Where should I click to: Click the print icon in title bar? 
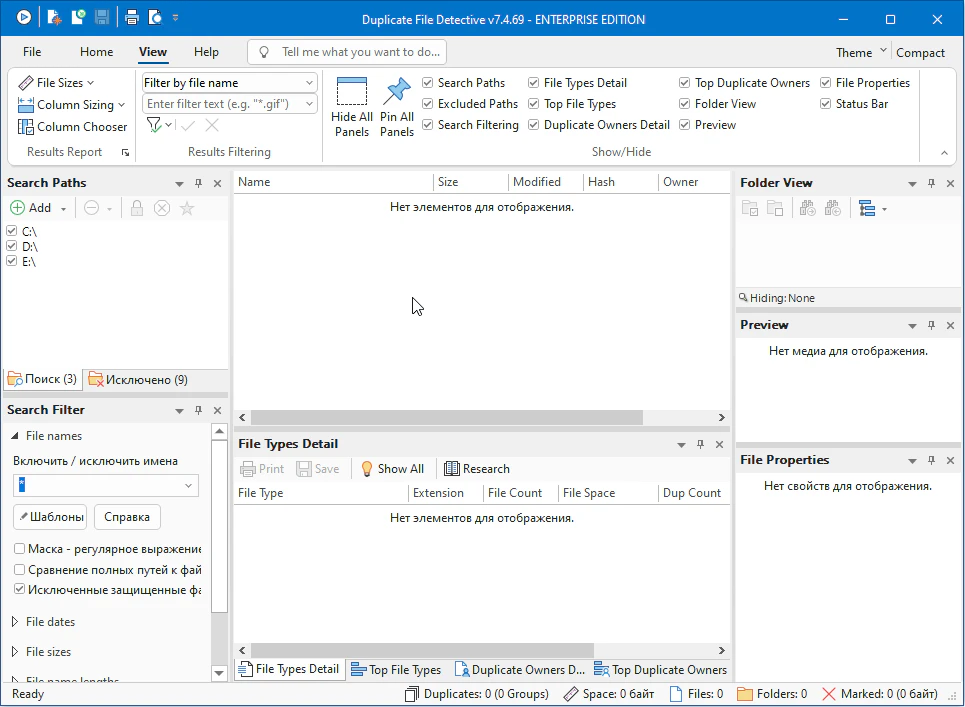point(132,18)
